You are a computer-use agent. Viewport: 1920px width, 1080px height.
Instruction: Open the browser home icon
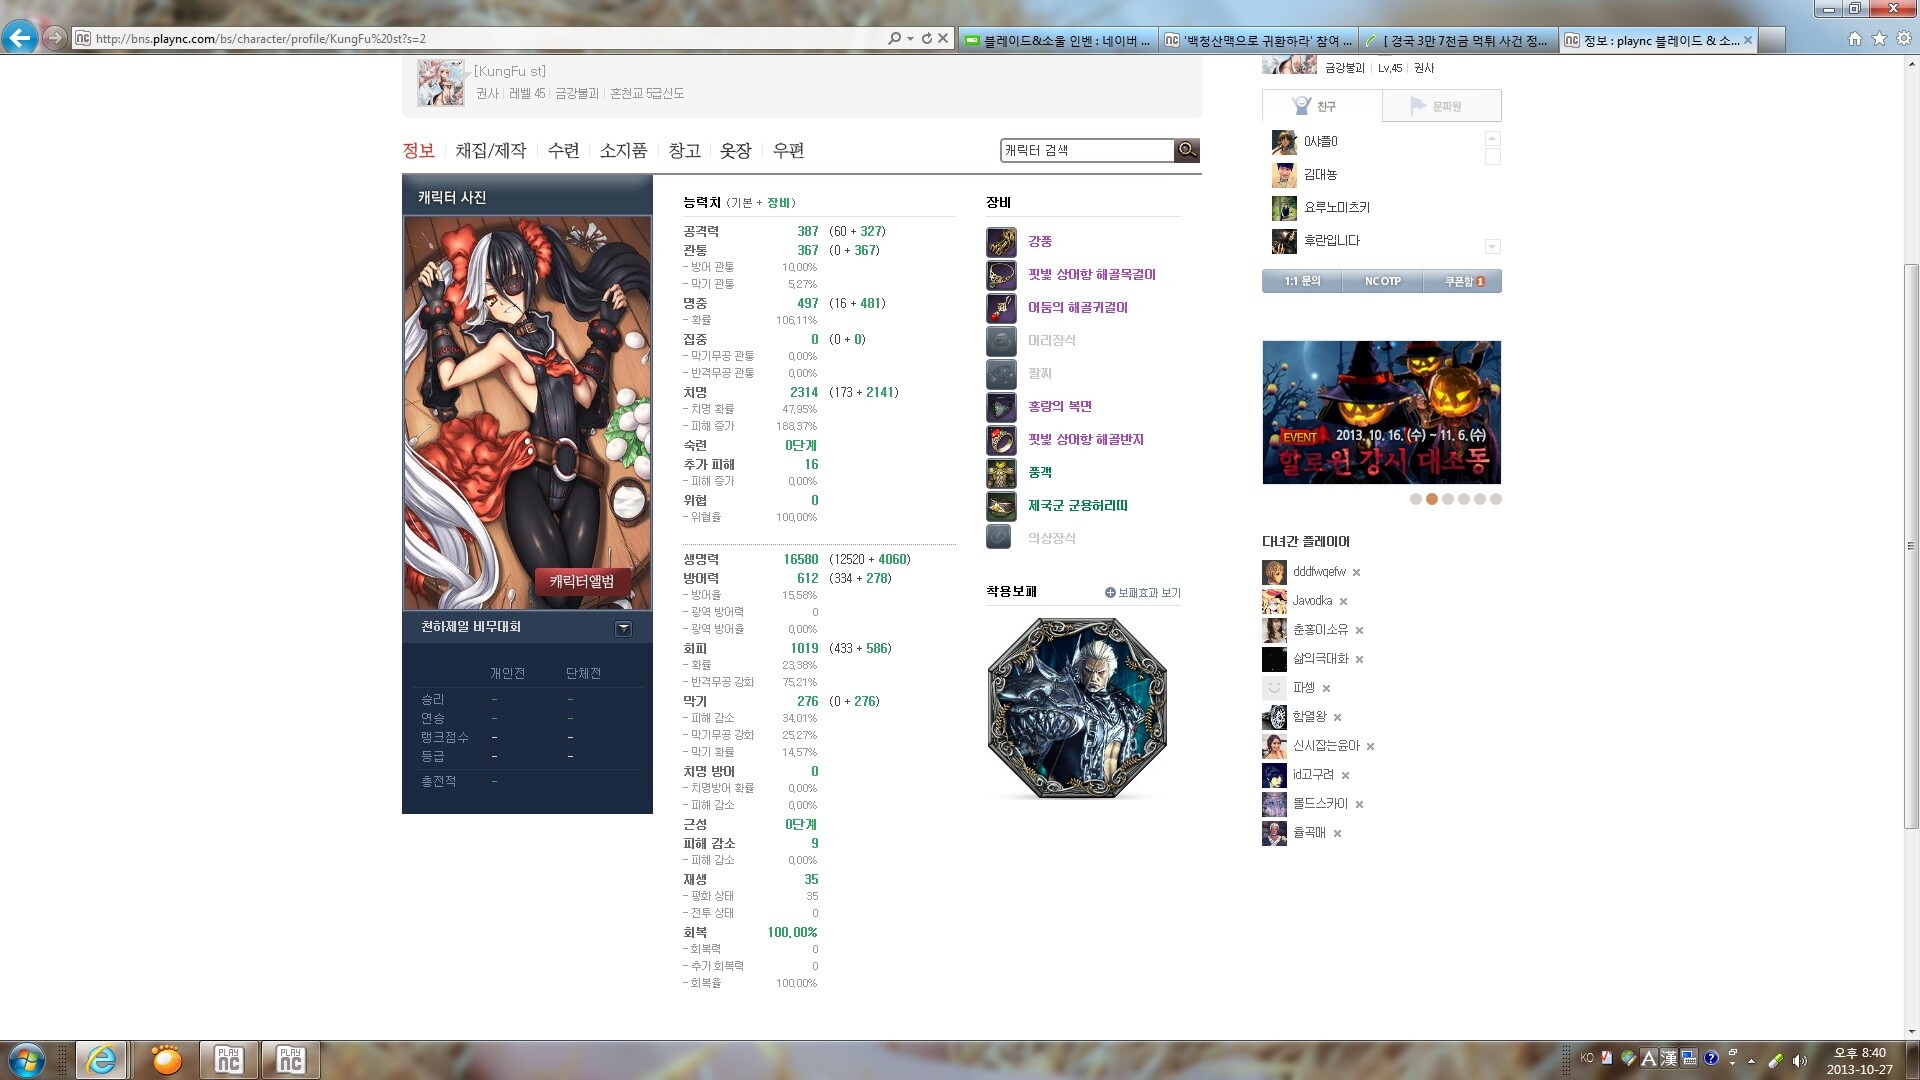click(1855, 38)
